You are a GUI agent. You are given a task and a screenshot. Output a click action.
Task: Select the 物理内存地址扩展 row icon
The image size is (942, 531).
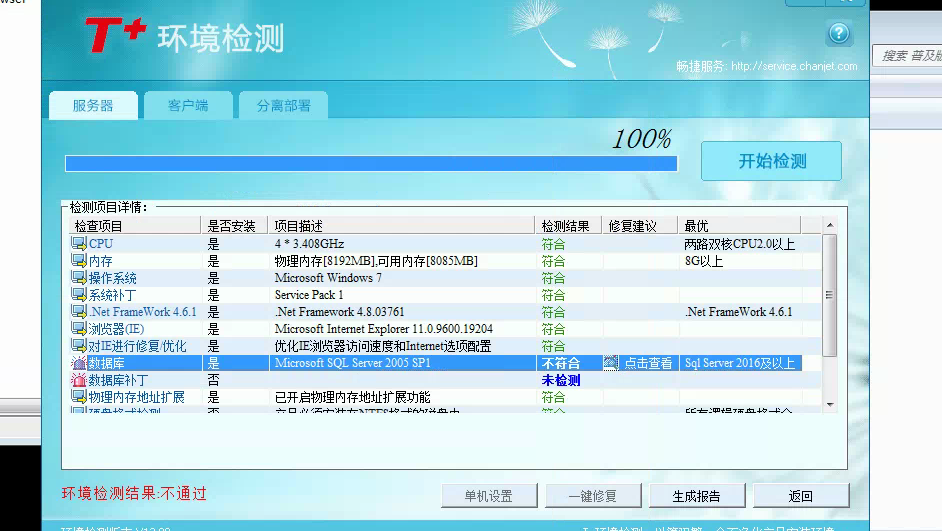click(x=79, y=396)
